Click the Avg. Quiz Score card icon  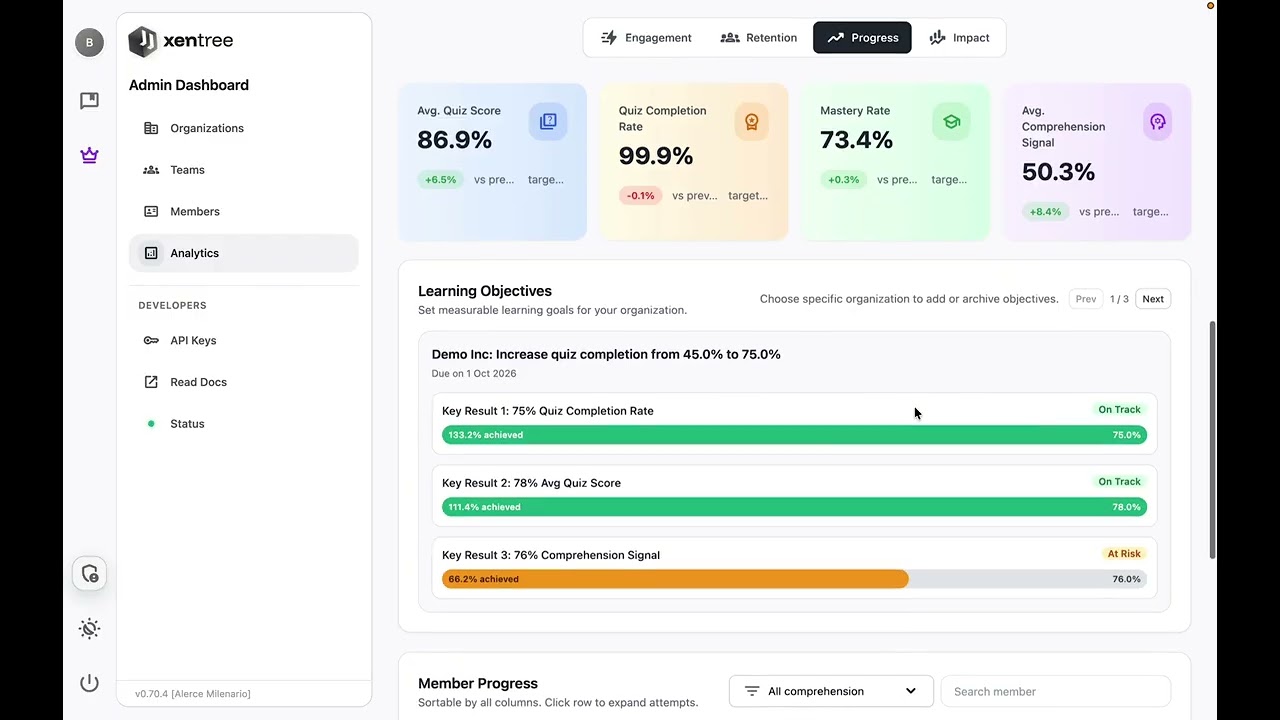pyautogui.click(x=548, y=121)
